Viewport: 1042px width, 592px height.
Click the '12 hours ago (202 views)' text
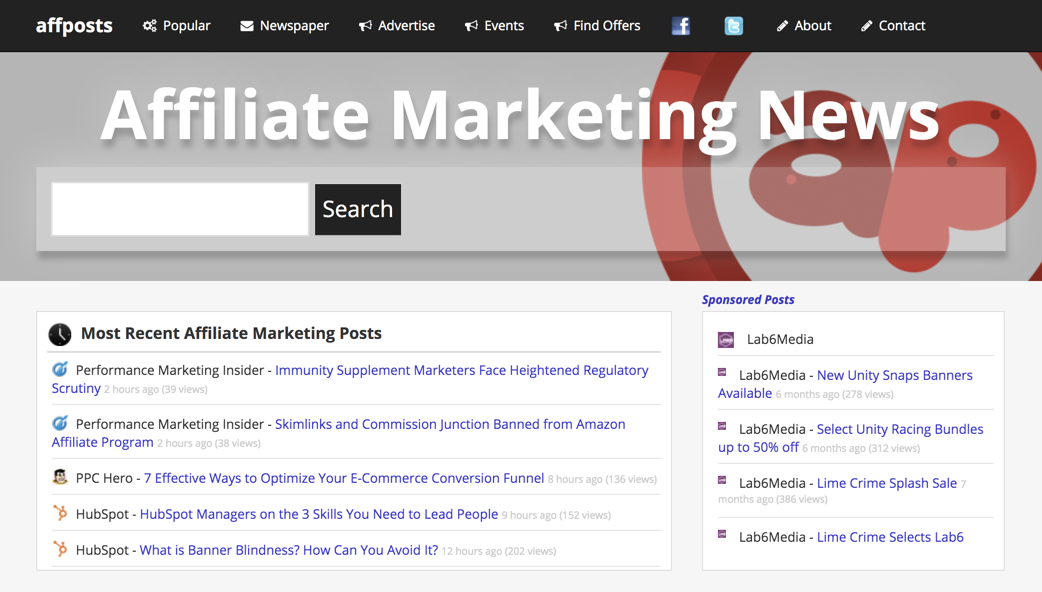tap(499, 551)
